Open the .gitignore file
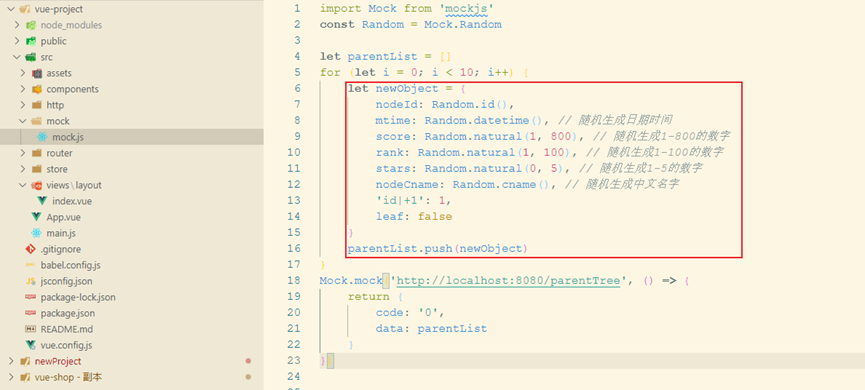Viewport: 865px width, 390px height. [x=60, y=249]
